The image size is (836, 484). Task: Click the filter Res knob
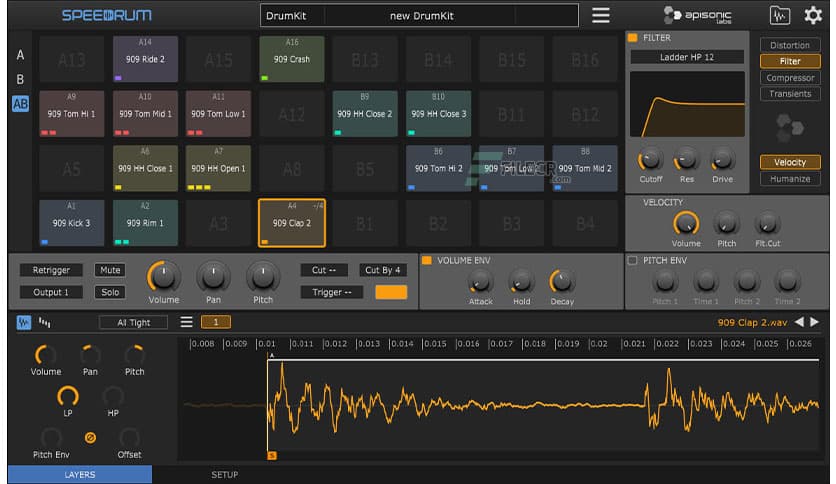point(686,159)
